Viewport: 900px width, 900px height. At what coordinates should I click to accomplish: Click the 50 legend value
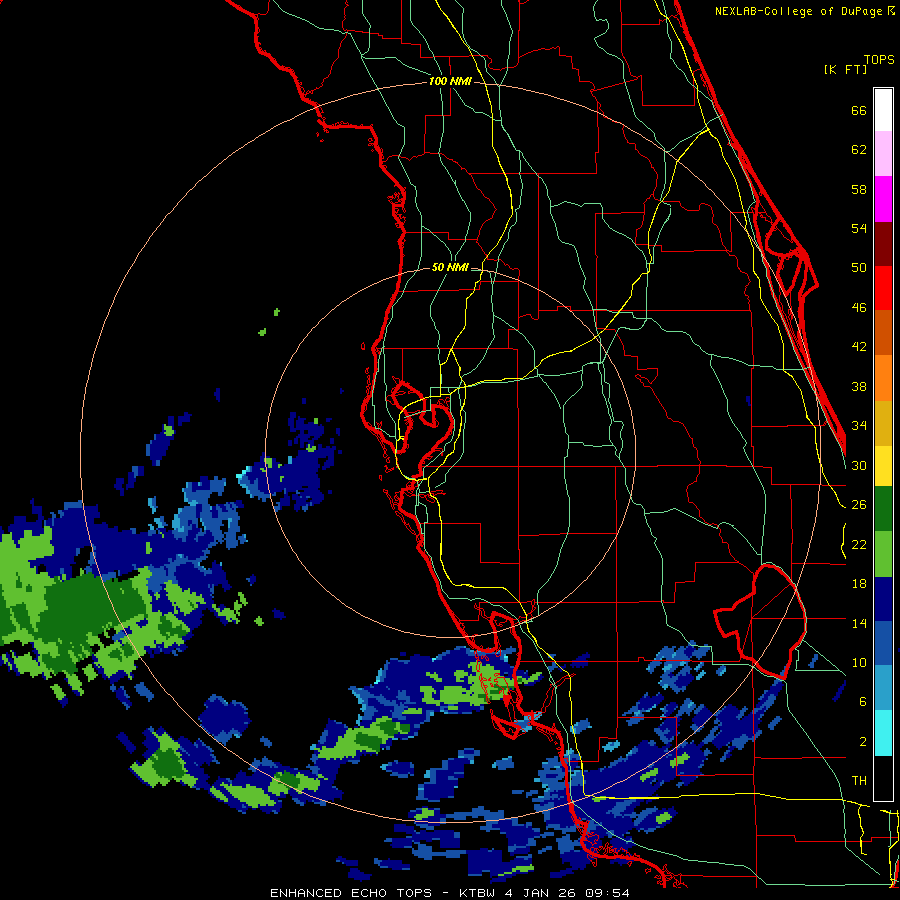[859, 268]
